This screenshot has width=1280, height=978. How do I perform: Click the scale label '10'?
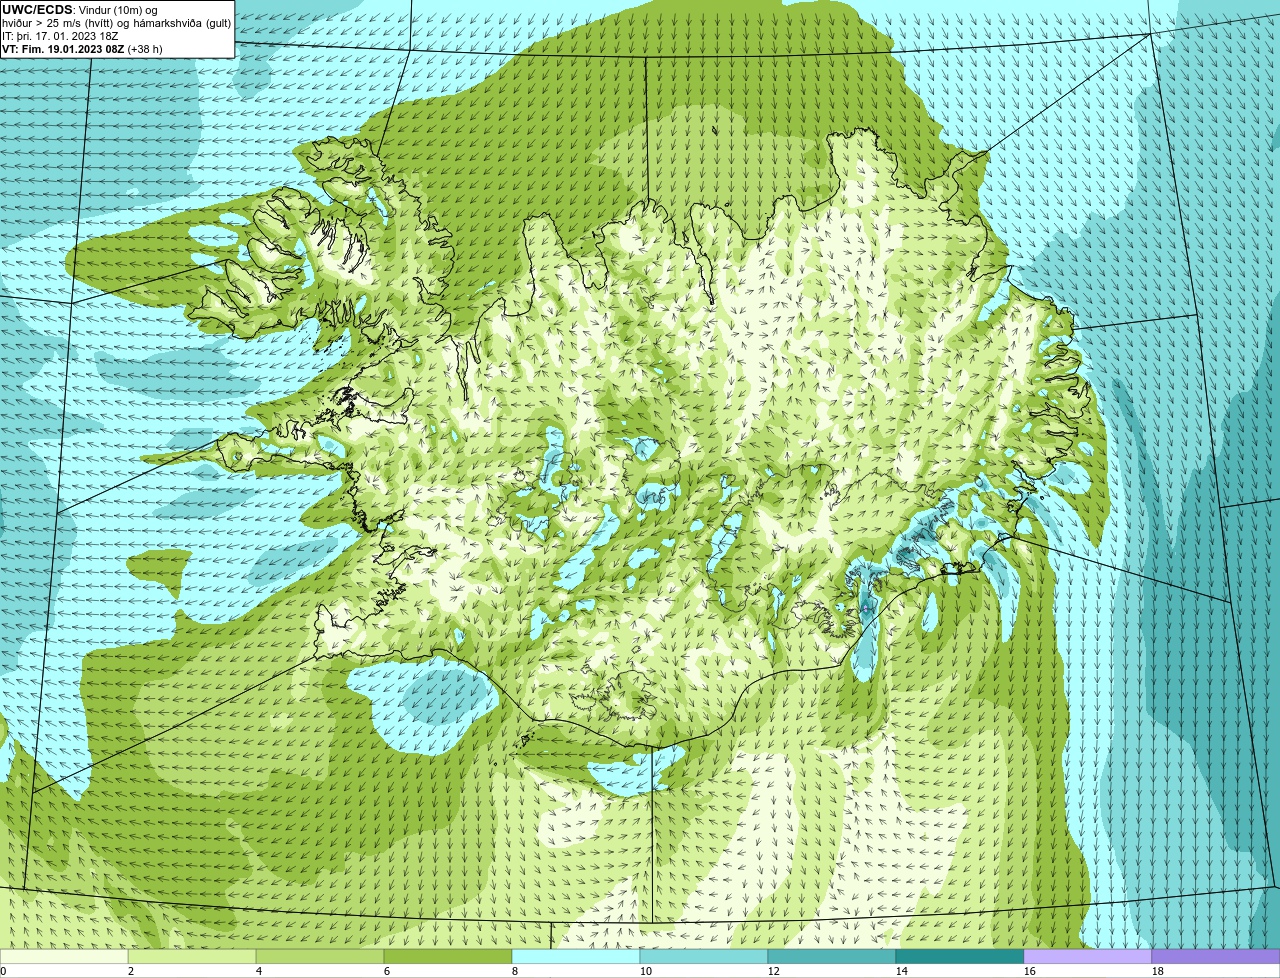point(646,971)
